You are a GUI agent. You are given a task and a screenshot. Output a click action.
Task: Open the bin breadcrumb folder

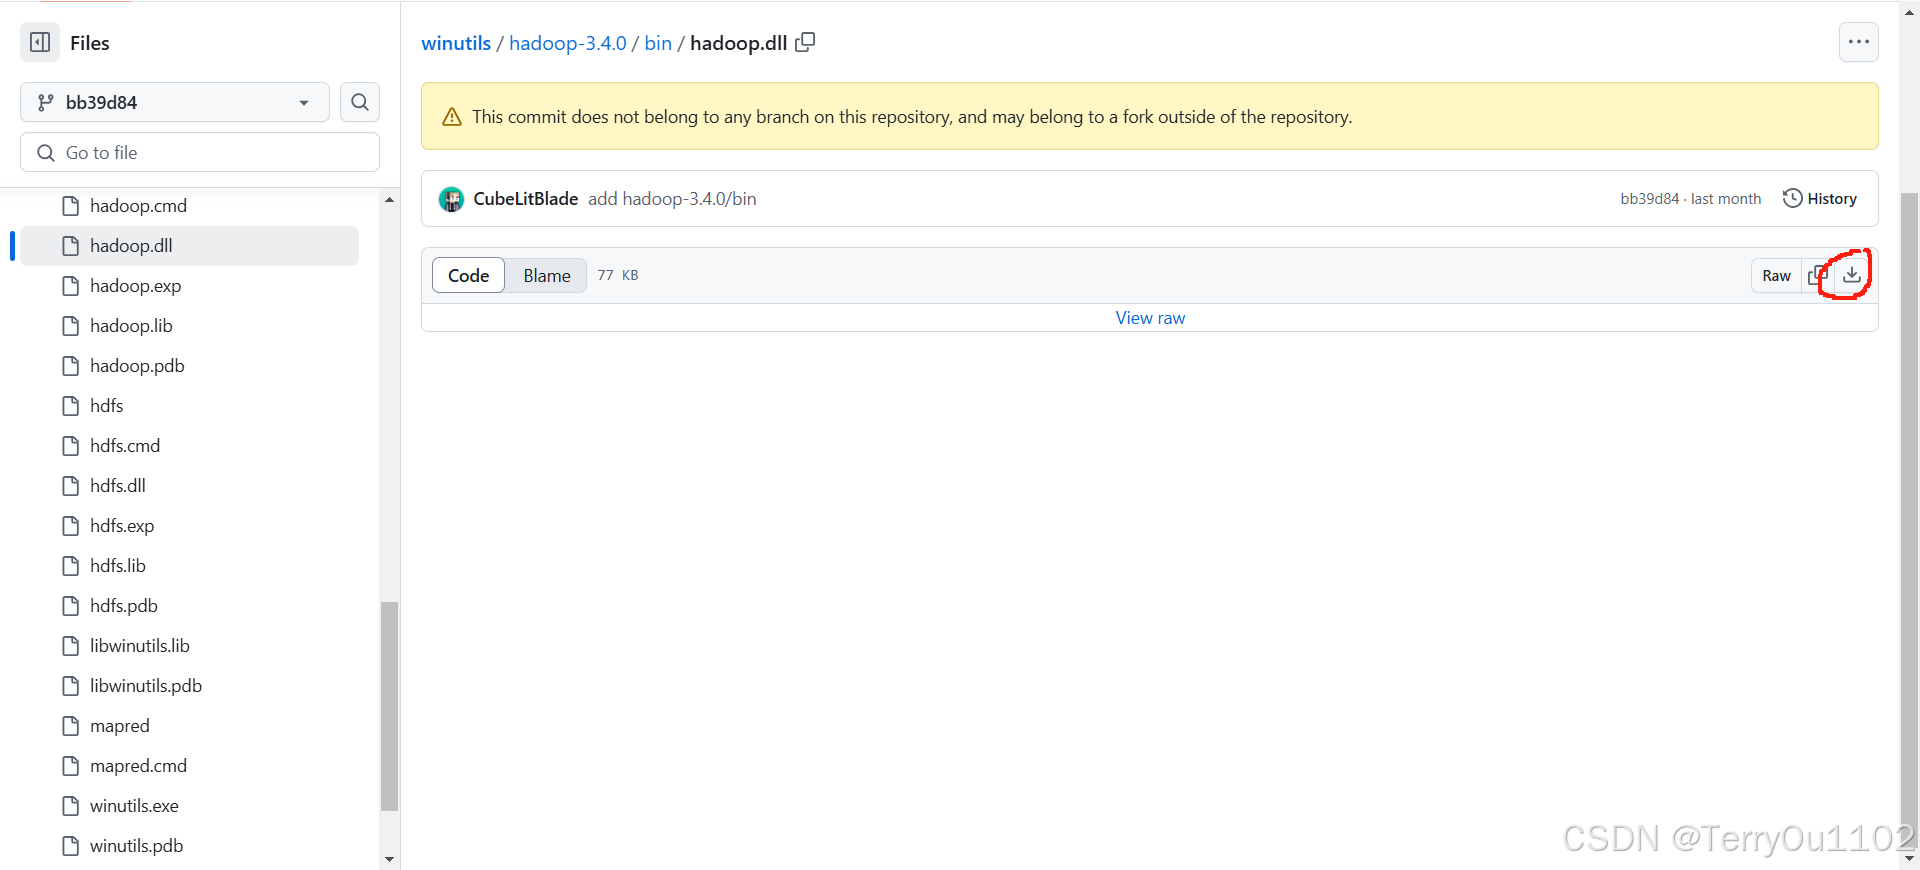[658, 43]
